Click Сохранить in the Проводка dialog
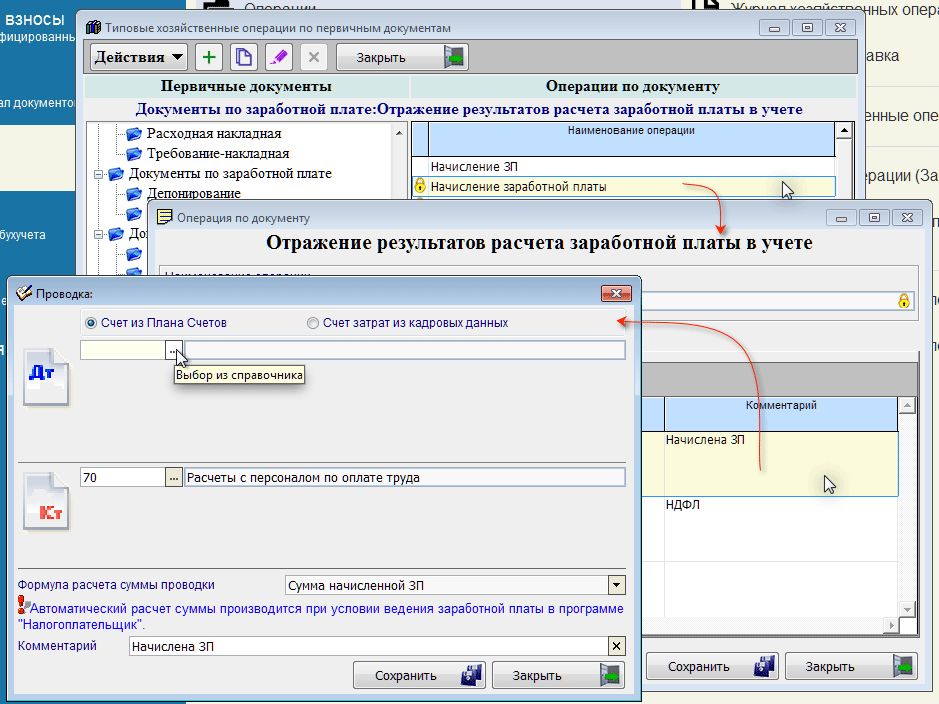The height and width of the screenshot is (704, 939). [x=419, y=675]
